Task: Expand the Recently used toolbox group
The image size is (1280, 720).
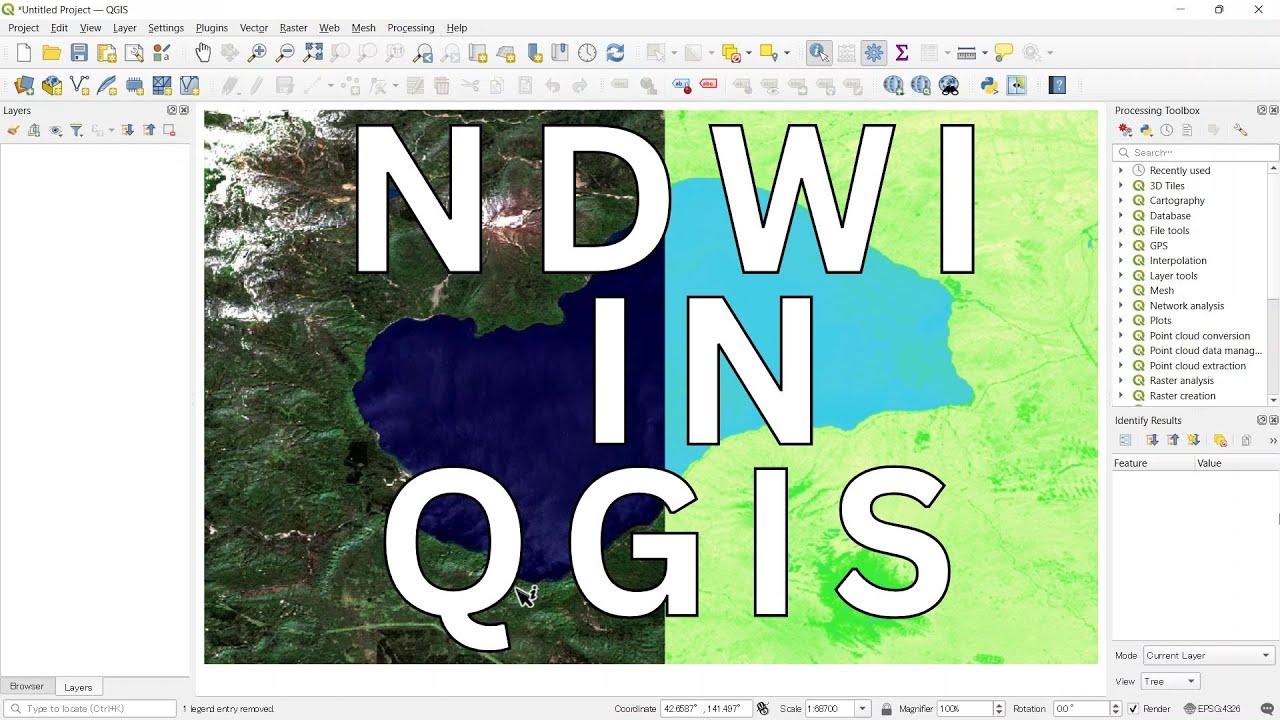Action: click(x=1121, y=171)
